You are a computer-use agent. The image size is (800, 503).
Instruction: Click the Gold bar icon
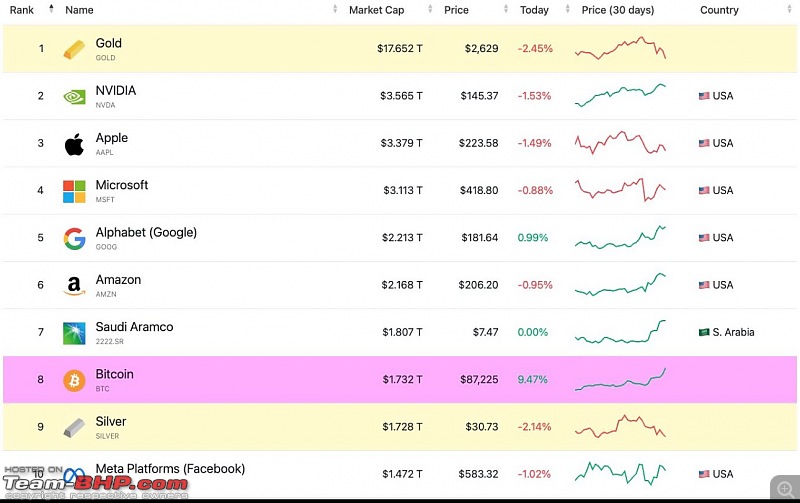click(x=74, y=49)
